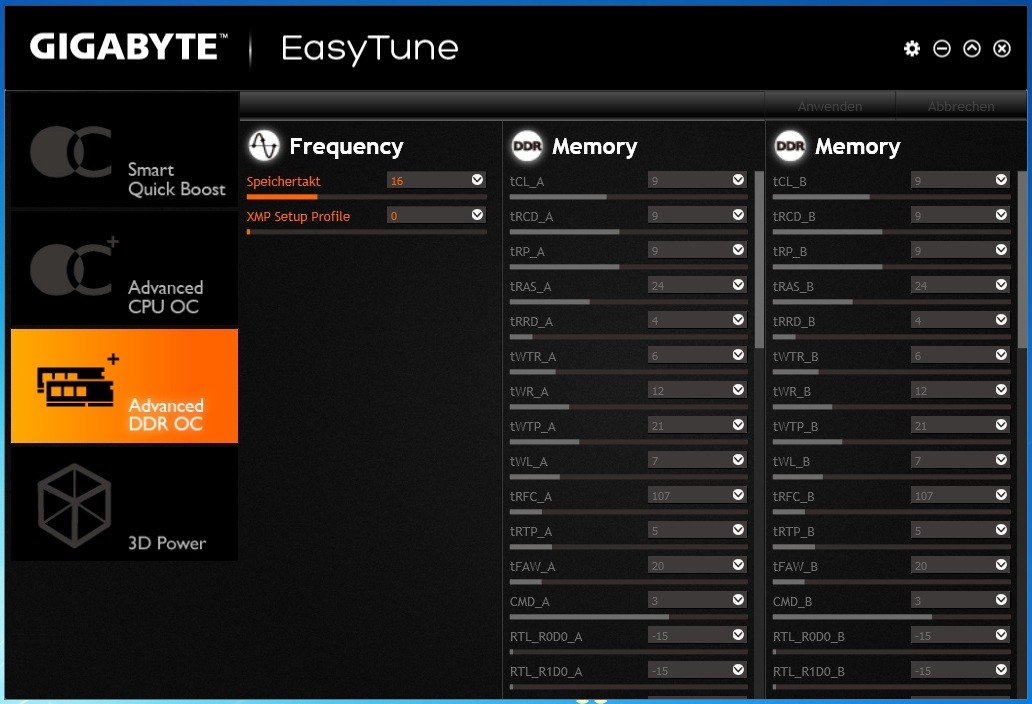Click the XMP Setup Profile slider
Screen dimensions: 1032x704
coord(367,232)
